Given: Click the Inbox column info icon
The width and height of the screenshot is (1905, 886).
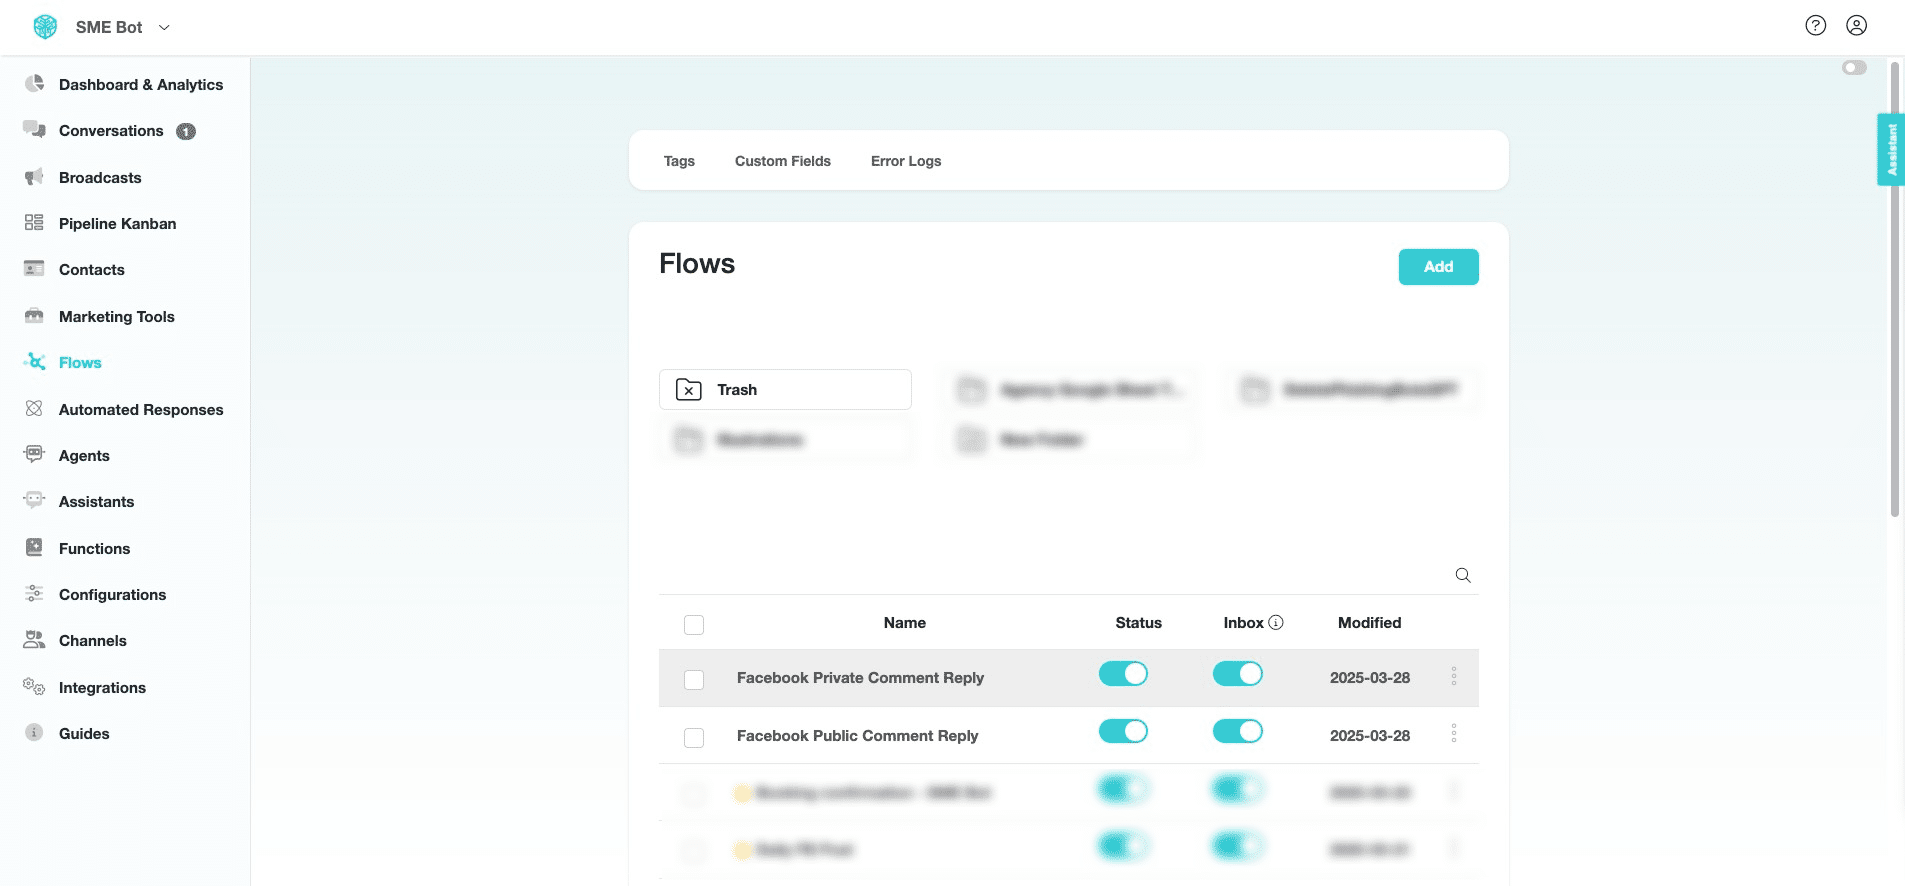Looking at the screenshot, I should click(1276, 623).
